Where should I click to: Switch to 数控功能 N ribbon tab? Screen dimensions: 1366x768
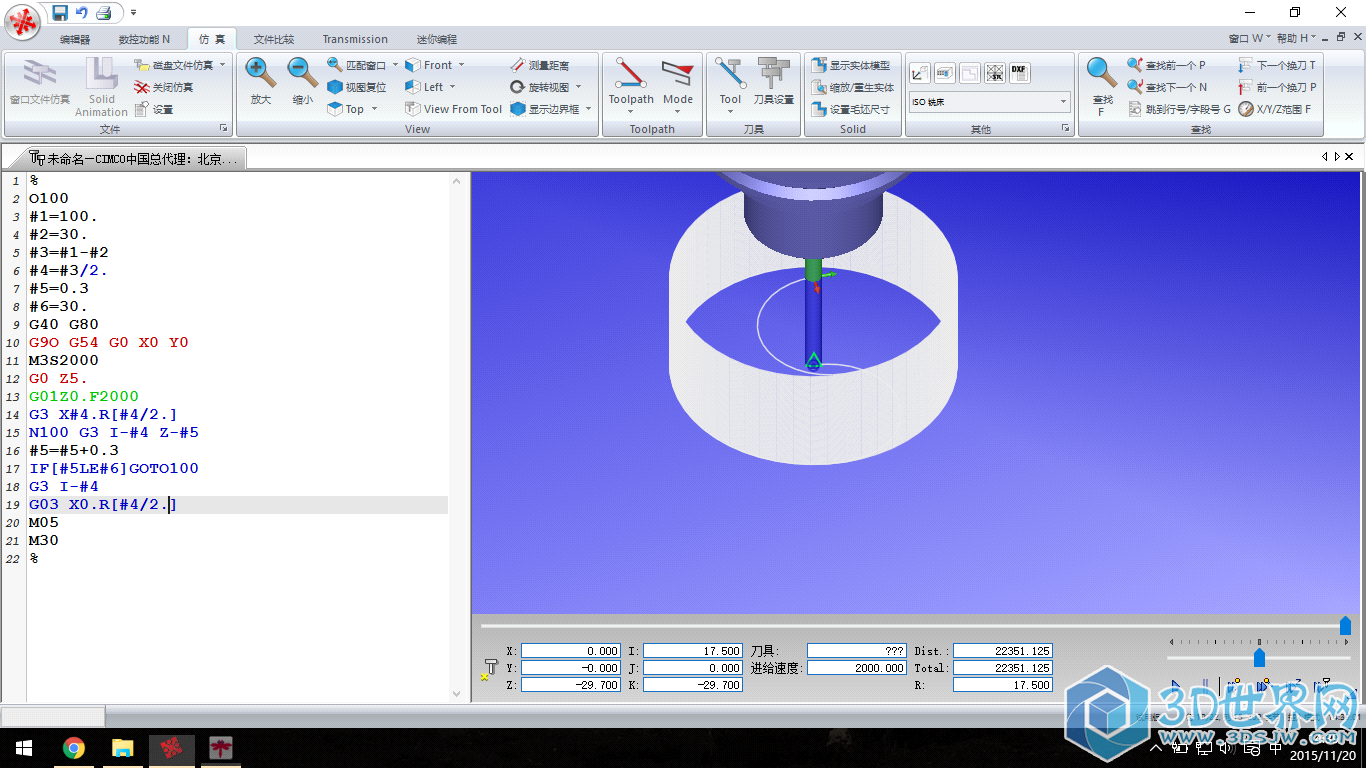[144, 40]
